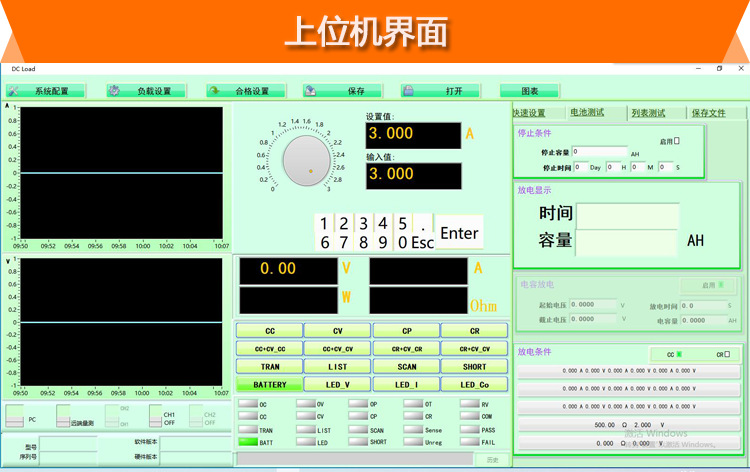Click keypad digit 6
The width and height of the screenshot is (750, 472).
(x=324, y=242)
